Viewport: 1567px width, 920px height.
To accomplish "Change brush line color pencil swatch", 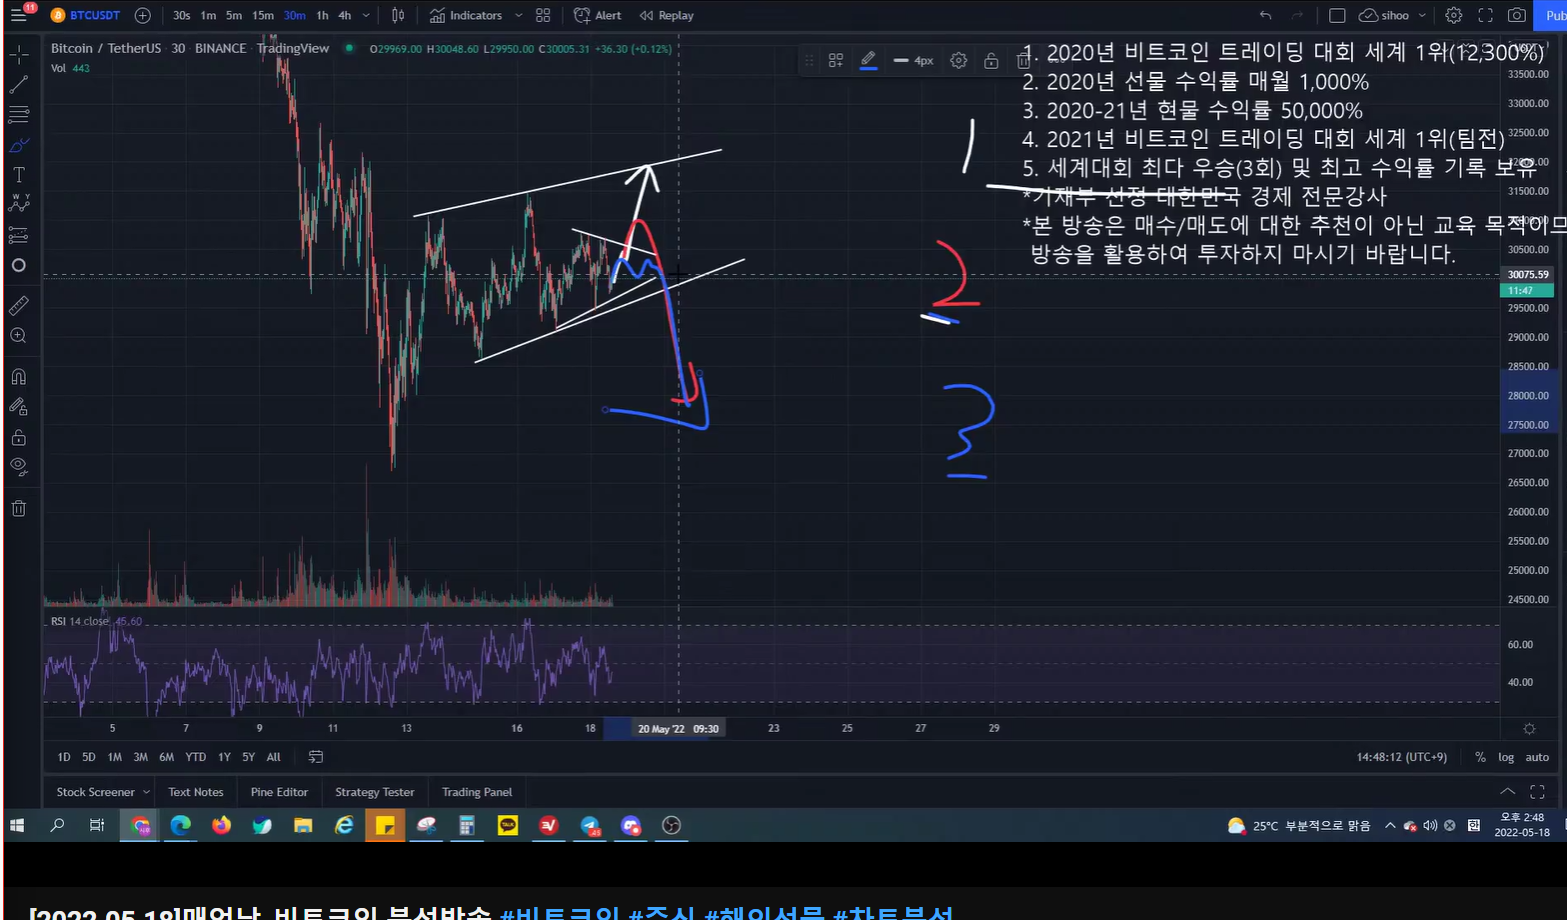I will point(868,60).
